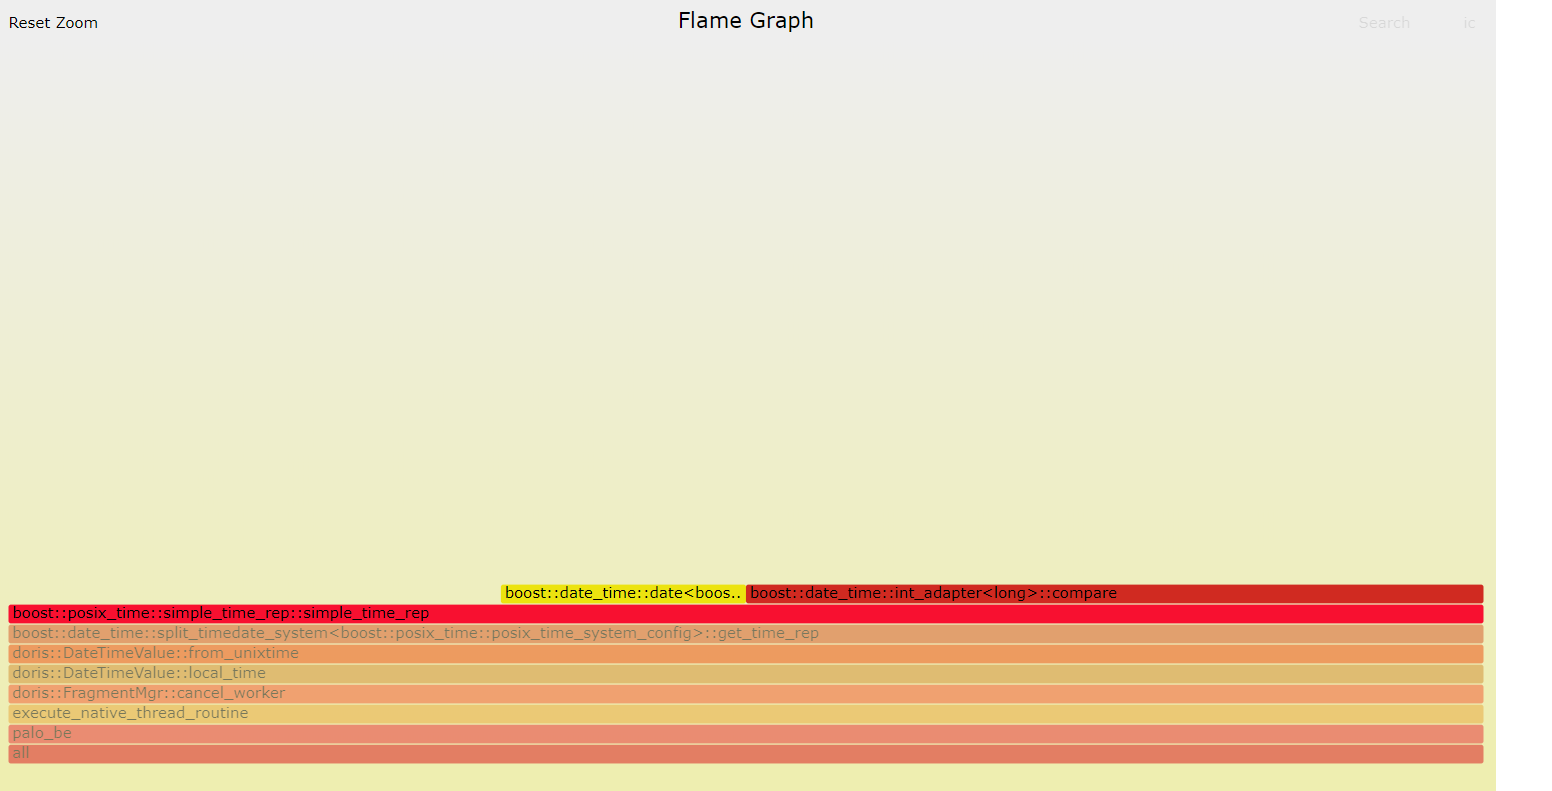Select the bright red stack frame bar
Screen dimensions: 1552x791
746,614
